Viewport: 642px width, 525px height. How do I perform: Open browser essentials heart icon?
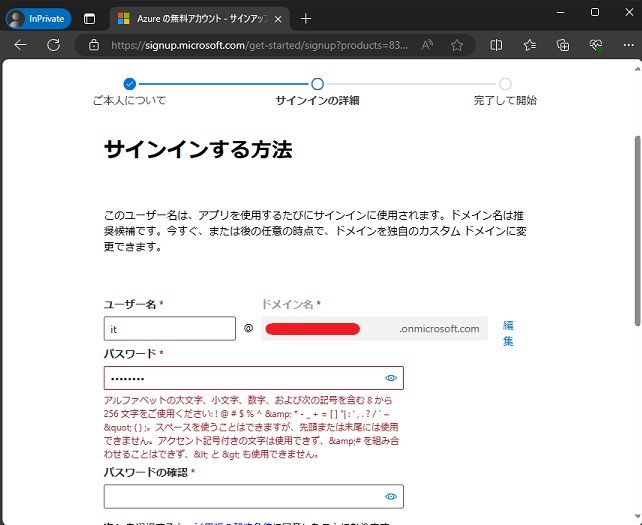click(596, 45)
